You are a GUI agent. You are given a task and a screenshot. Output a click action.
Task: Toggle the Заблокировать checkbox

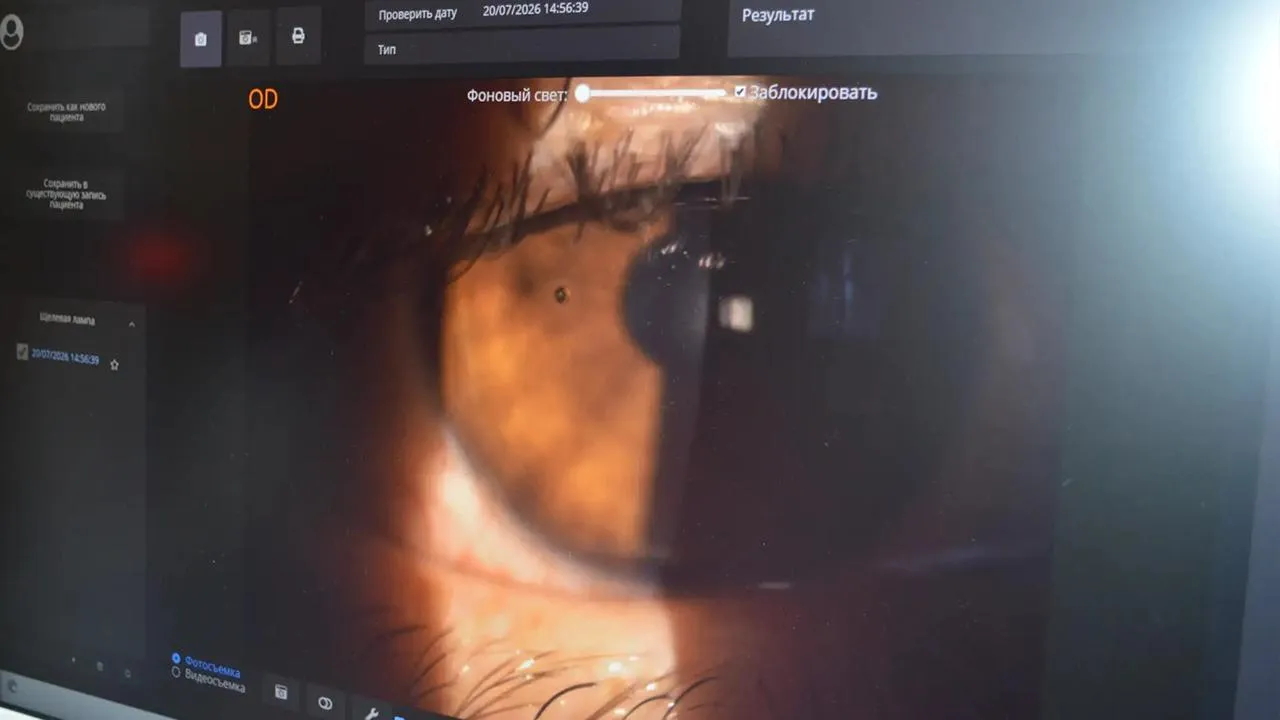[x=740, y=92]
